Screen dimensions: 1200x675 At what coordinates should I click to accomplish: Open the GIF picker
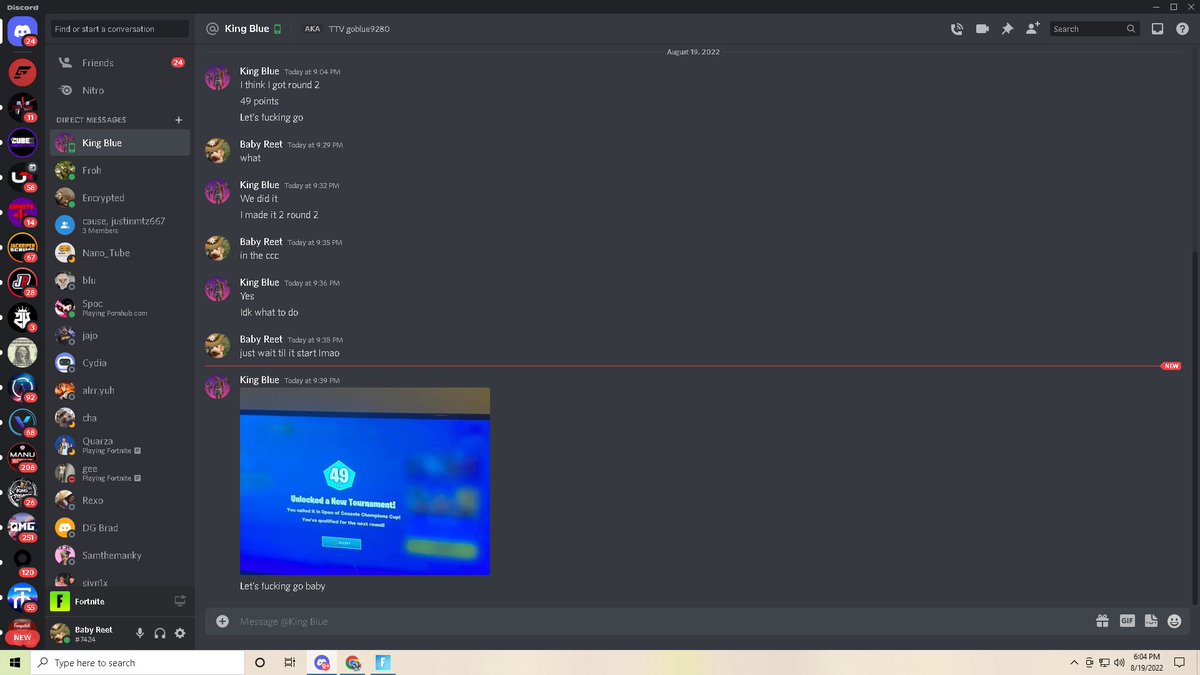[x=1127, y=621]
